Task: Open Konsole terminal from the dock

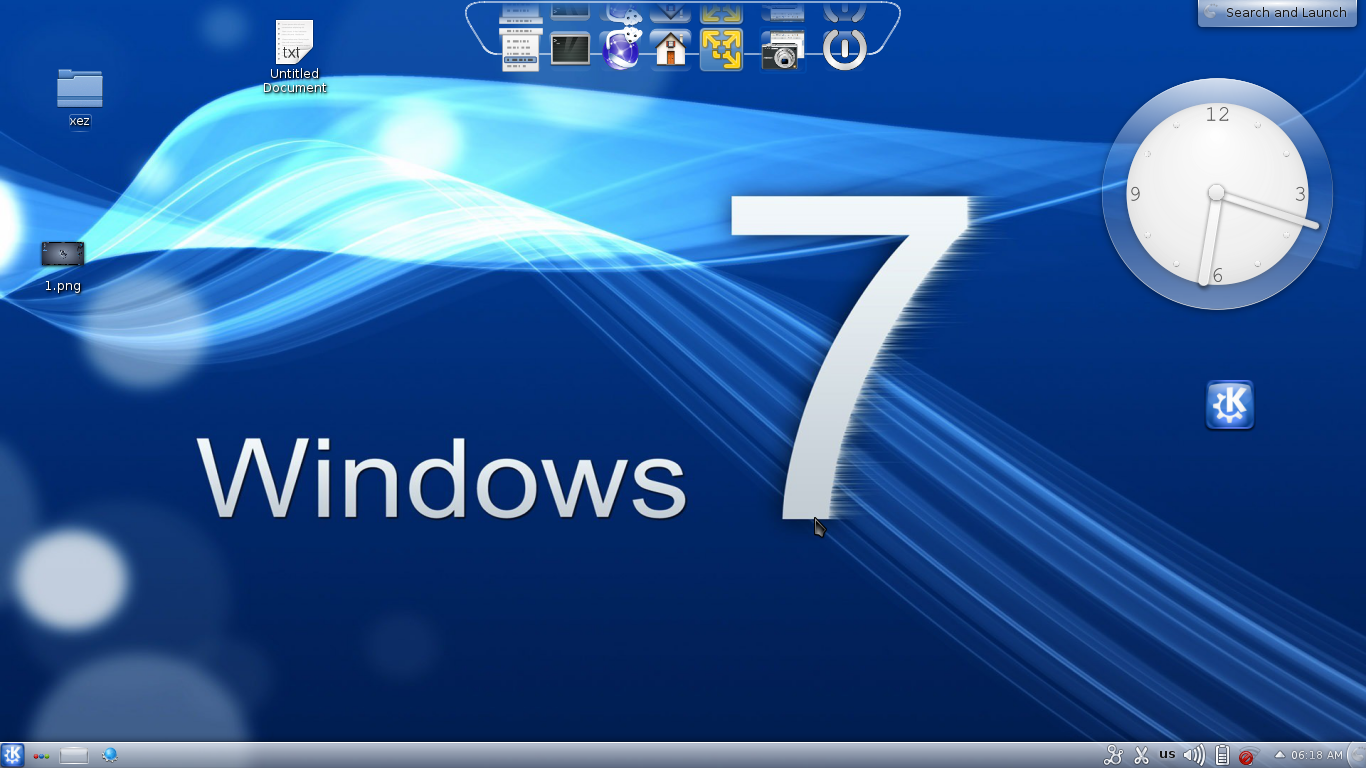Action: [570, 48]
